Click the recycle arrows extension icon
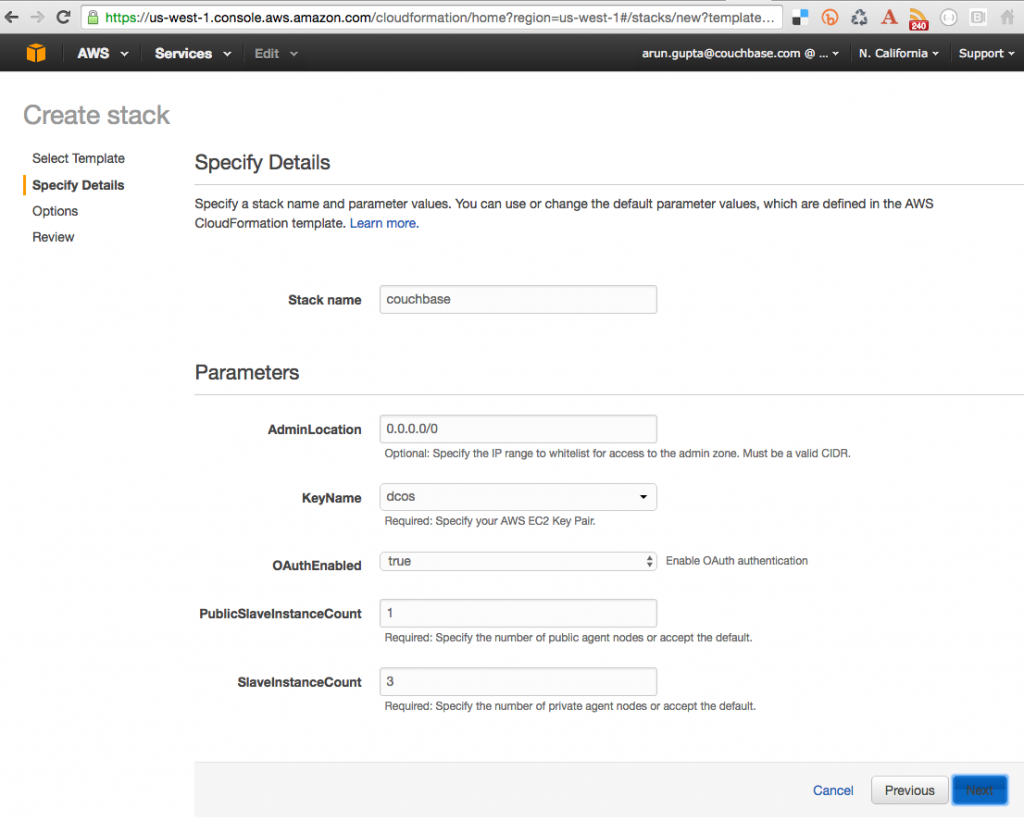This screenshot has width=1024, height=821. coord(859,18)
